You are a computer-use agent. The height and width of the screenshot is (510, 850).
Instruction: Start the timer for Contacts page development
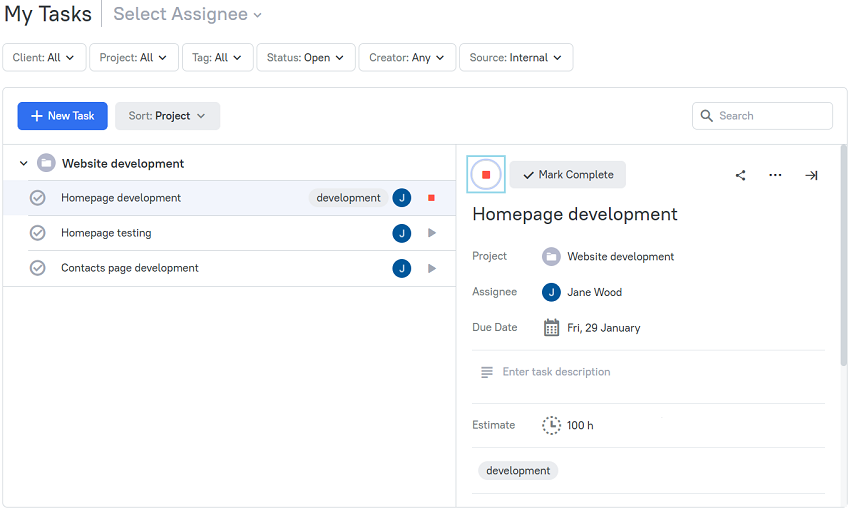pyautogui.click(x=432, y=268)
